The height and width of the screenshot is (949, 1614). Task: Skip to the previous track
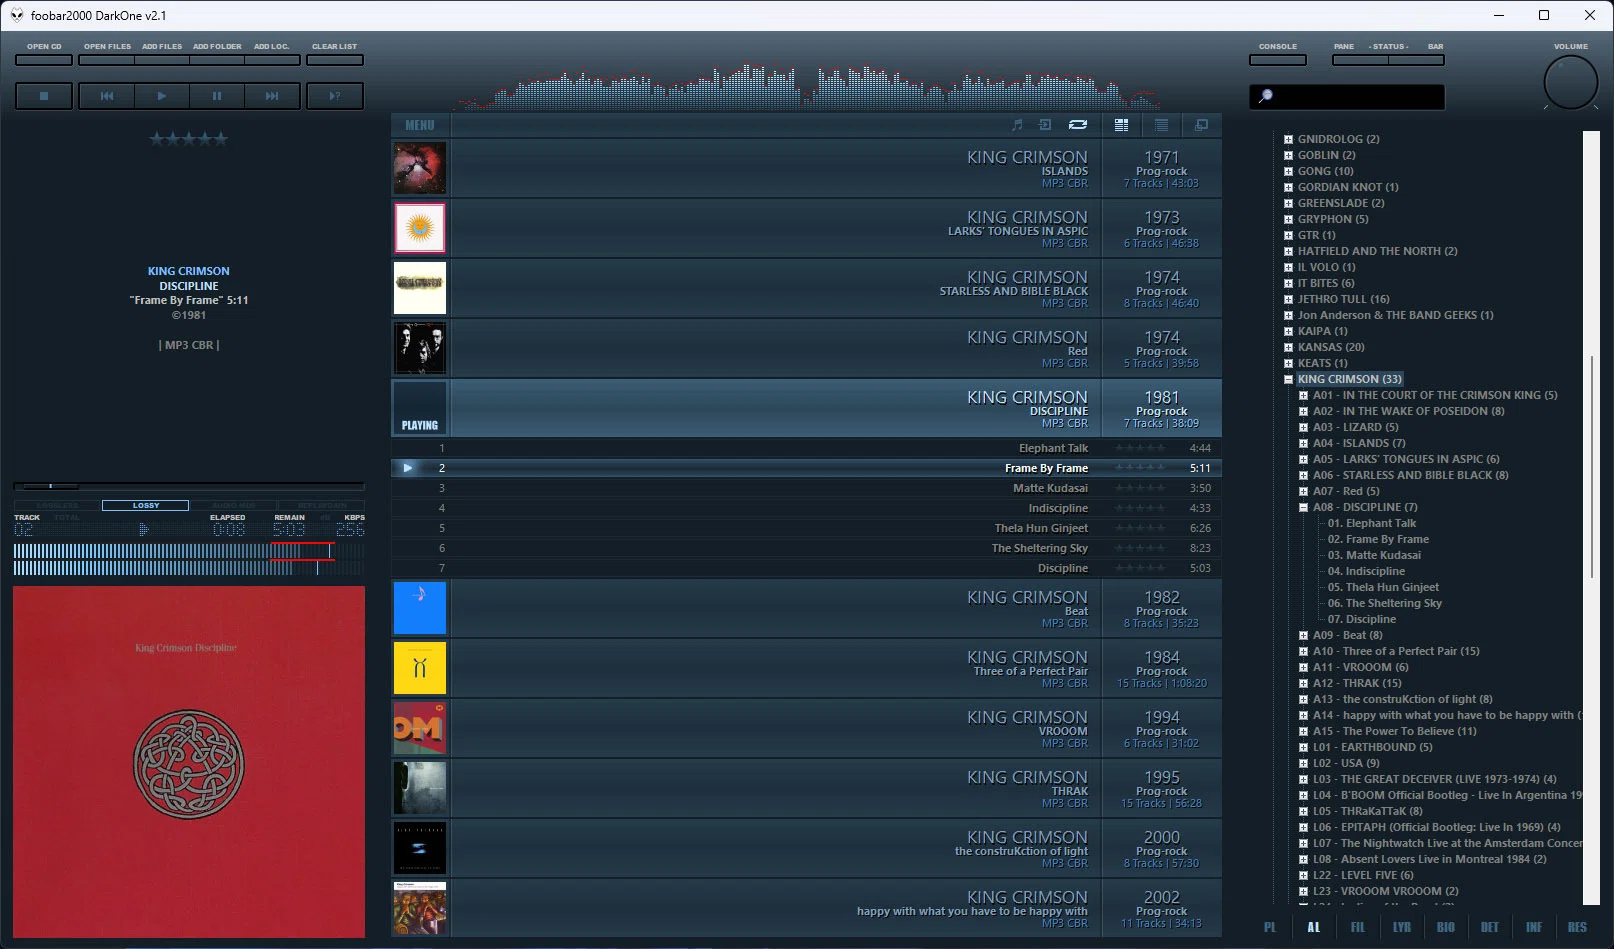pyautogui.click(x=107, y=96)
